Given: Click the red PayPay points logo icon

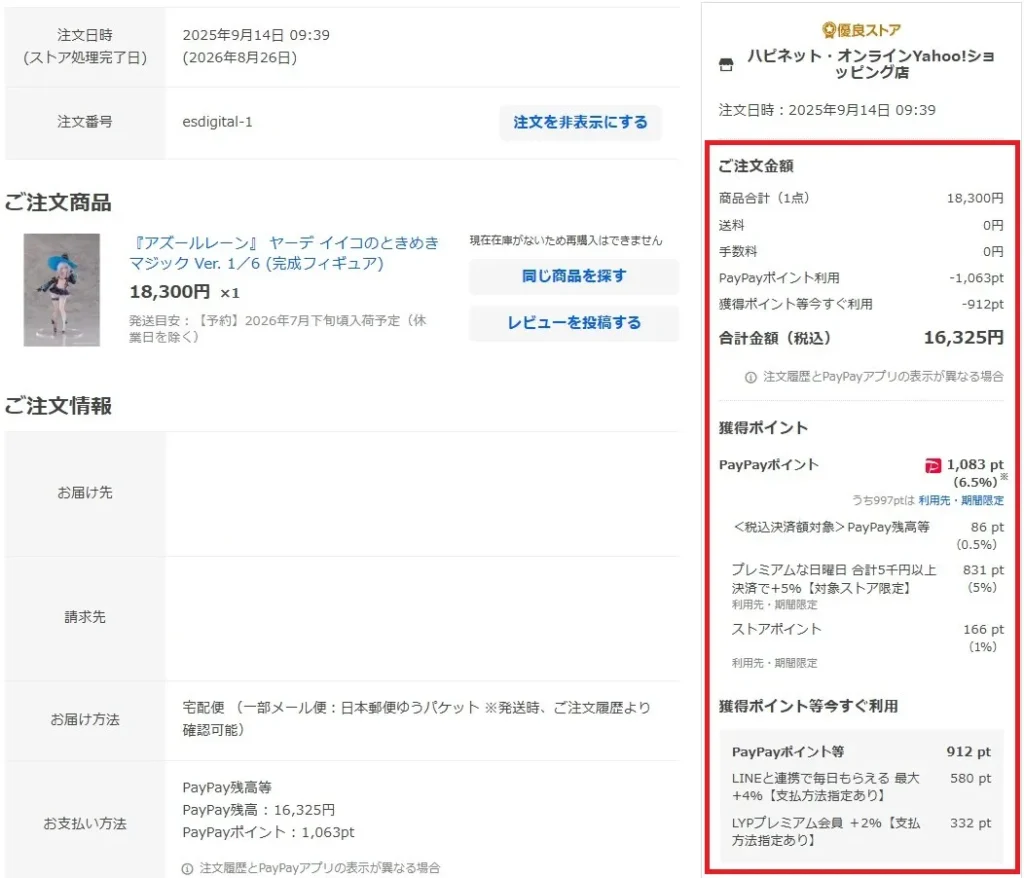Looking at the screenshot, I should [x=933, y=466].
